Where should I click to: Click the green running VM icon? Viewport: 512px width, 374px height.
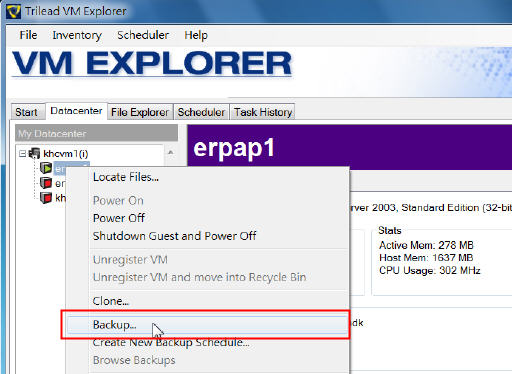click(x=46, y=168)
